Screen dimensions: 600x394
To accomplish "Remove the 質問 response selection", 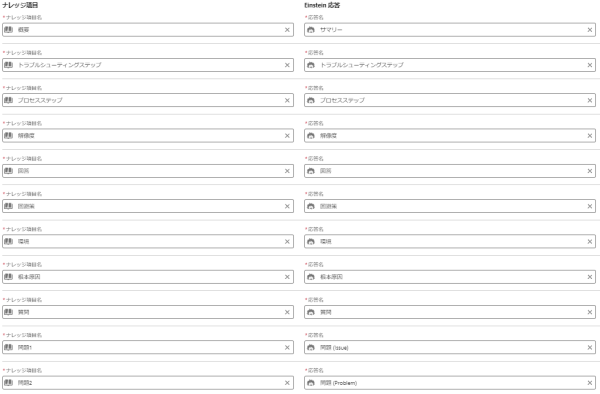I will point(590,312).
